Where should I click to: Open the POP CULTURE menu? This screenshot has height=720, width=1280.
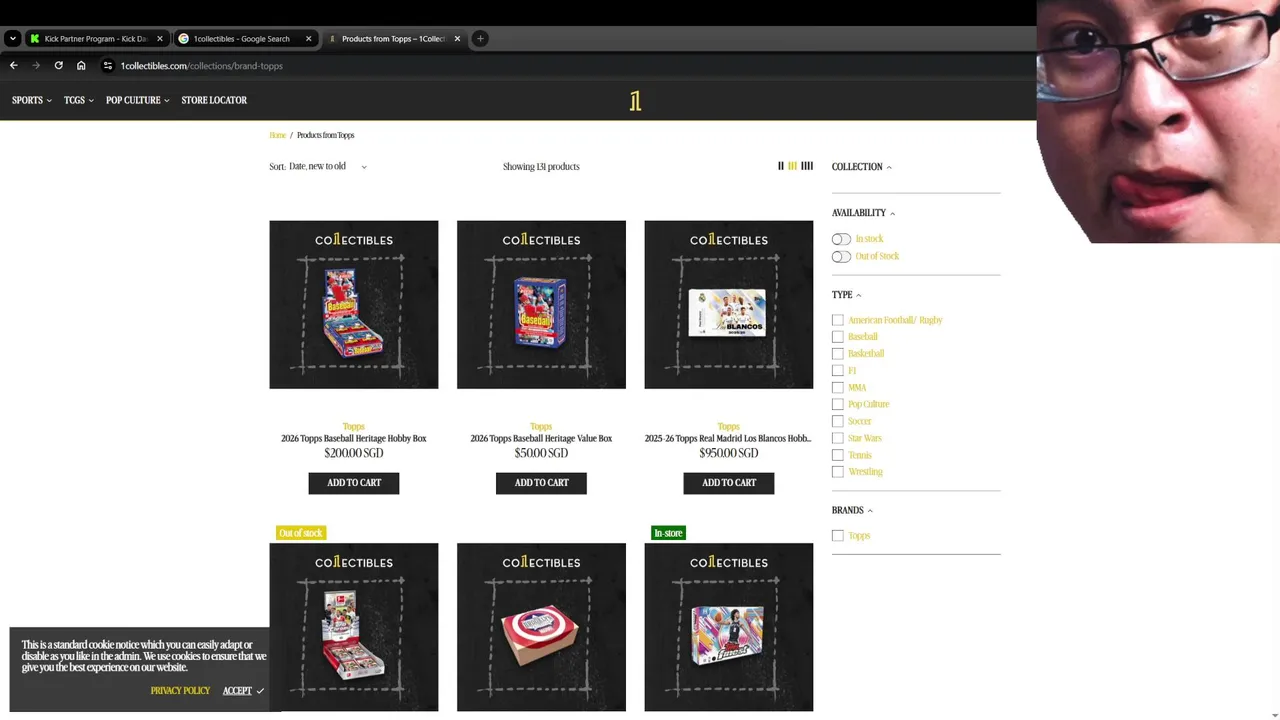pos(138,100)
